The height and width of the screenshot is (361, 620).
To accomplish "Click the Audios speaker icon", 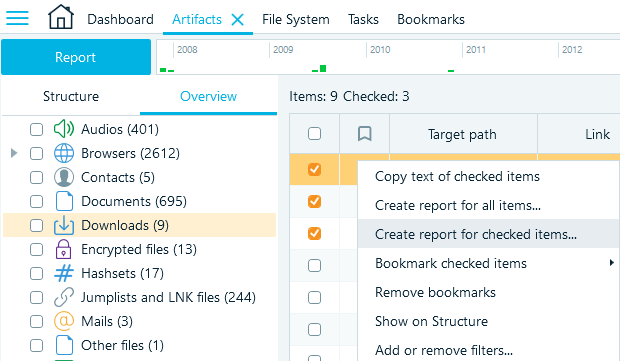I will [x=64, y=129].
